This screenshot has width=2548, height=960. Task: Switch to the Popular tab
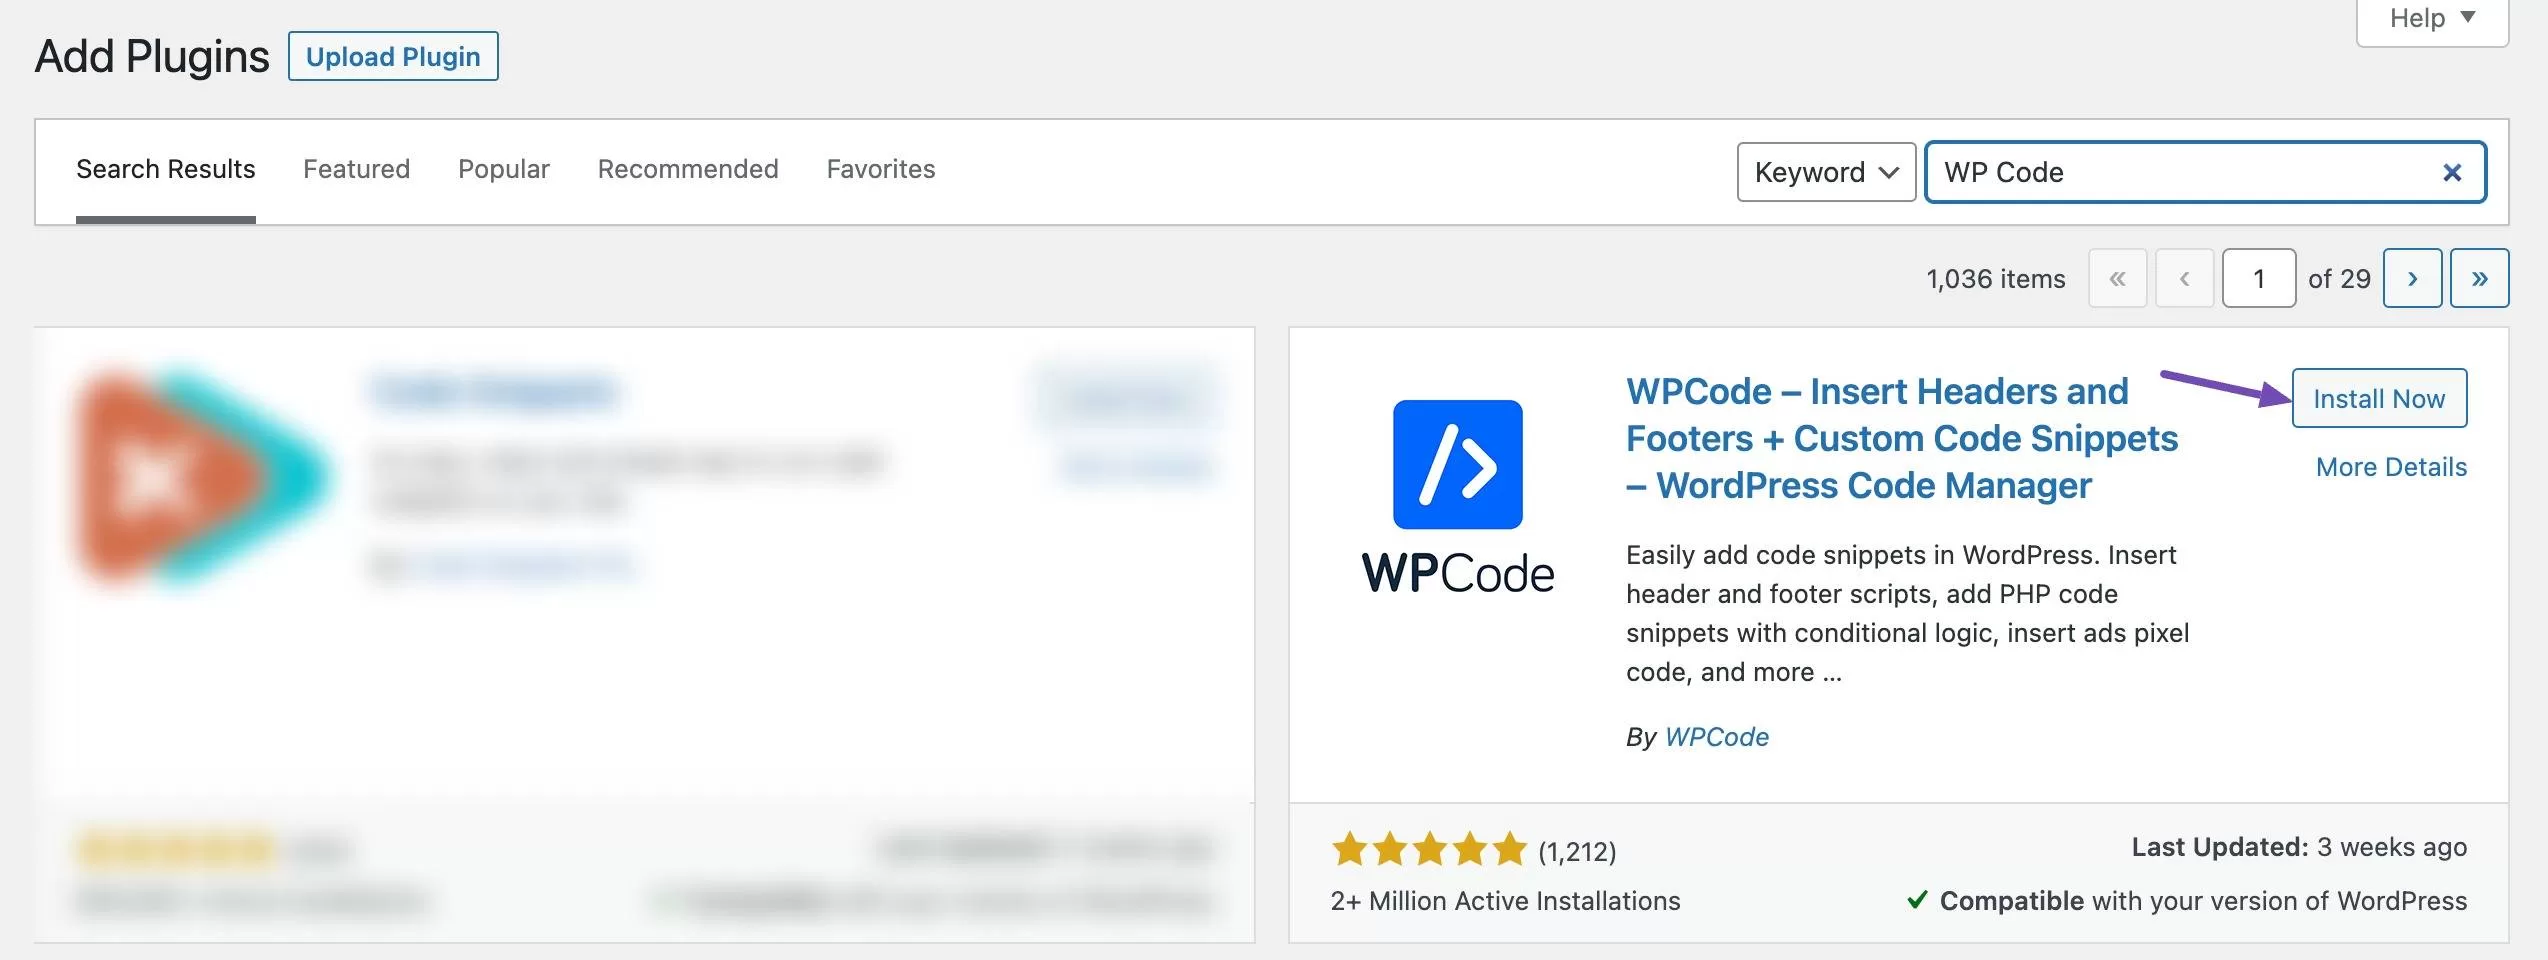tap(503, 169)
